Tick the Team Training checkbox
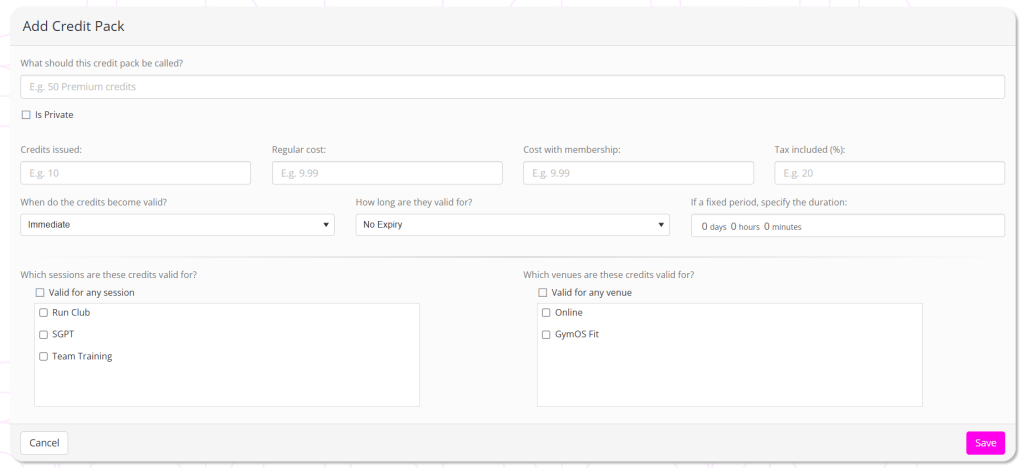This screenshot has width=1024, height=468. coord(43,357)
